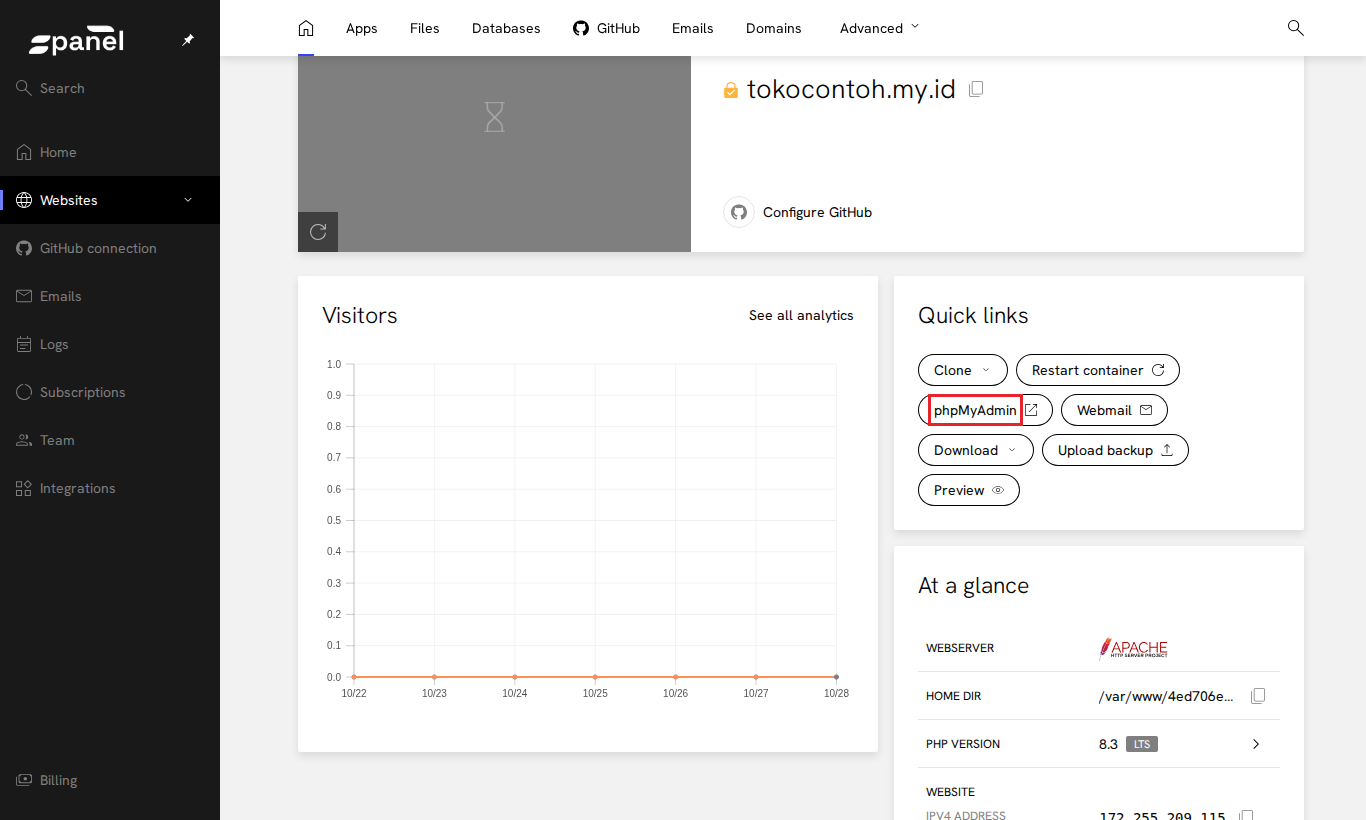Click the Restart container button

[1098, 370]
